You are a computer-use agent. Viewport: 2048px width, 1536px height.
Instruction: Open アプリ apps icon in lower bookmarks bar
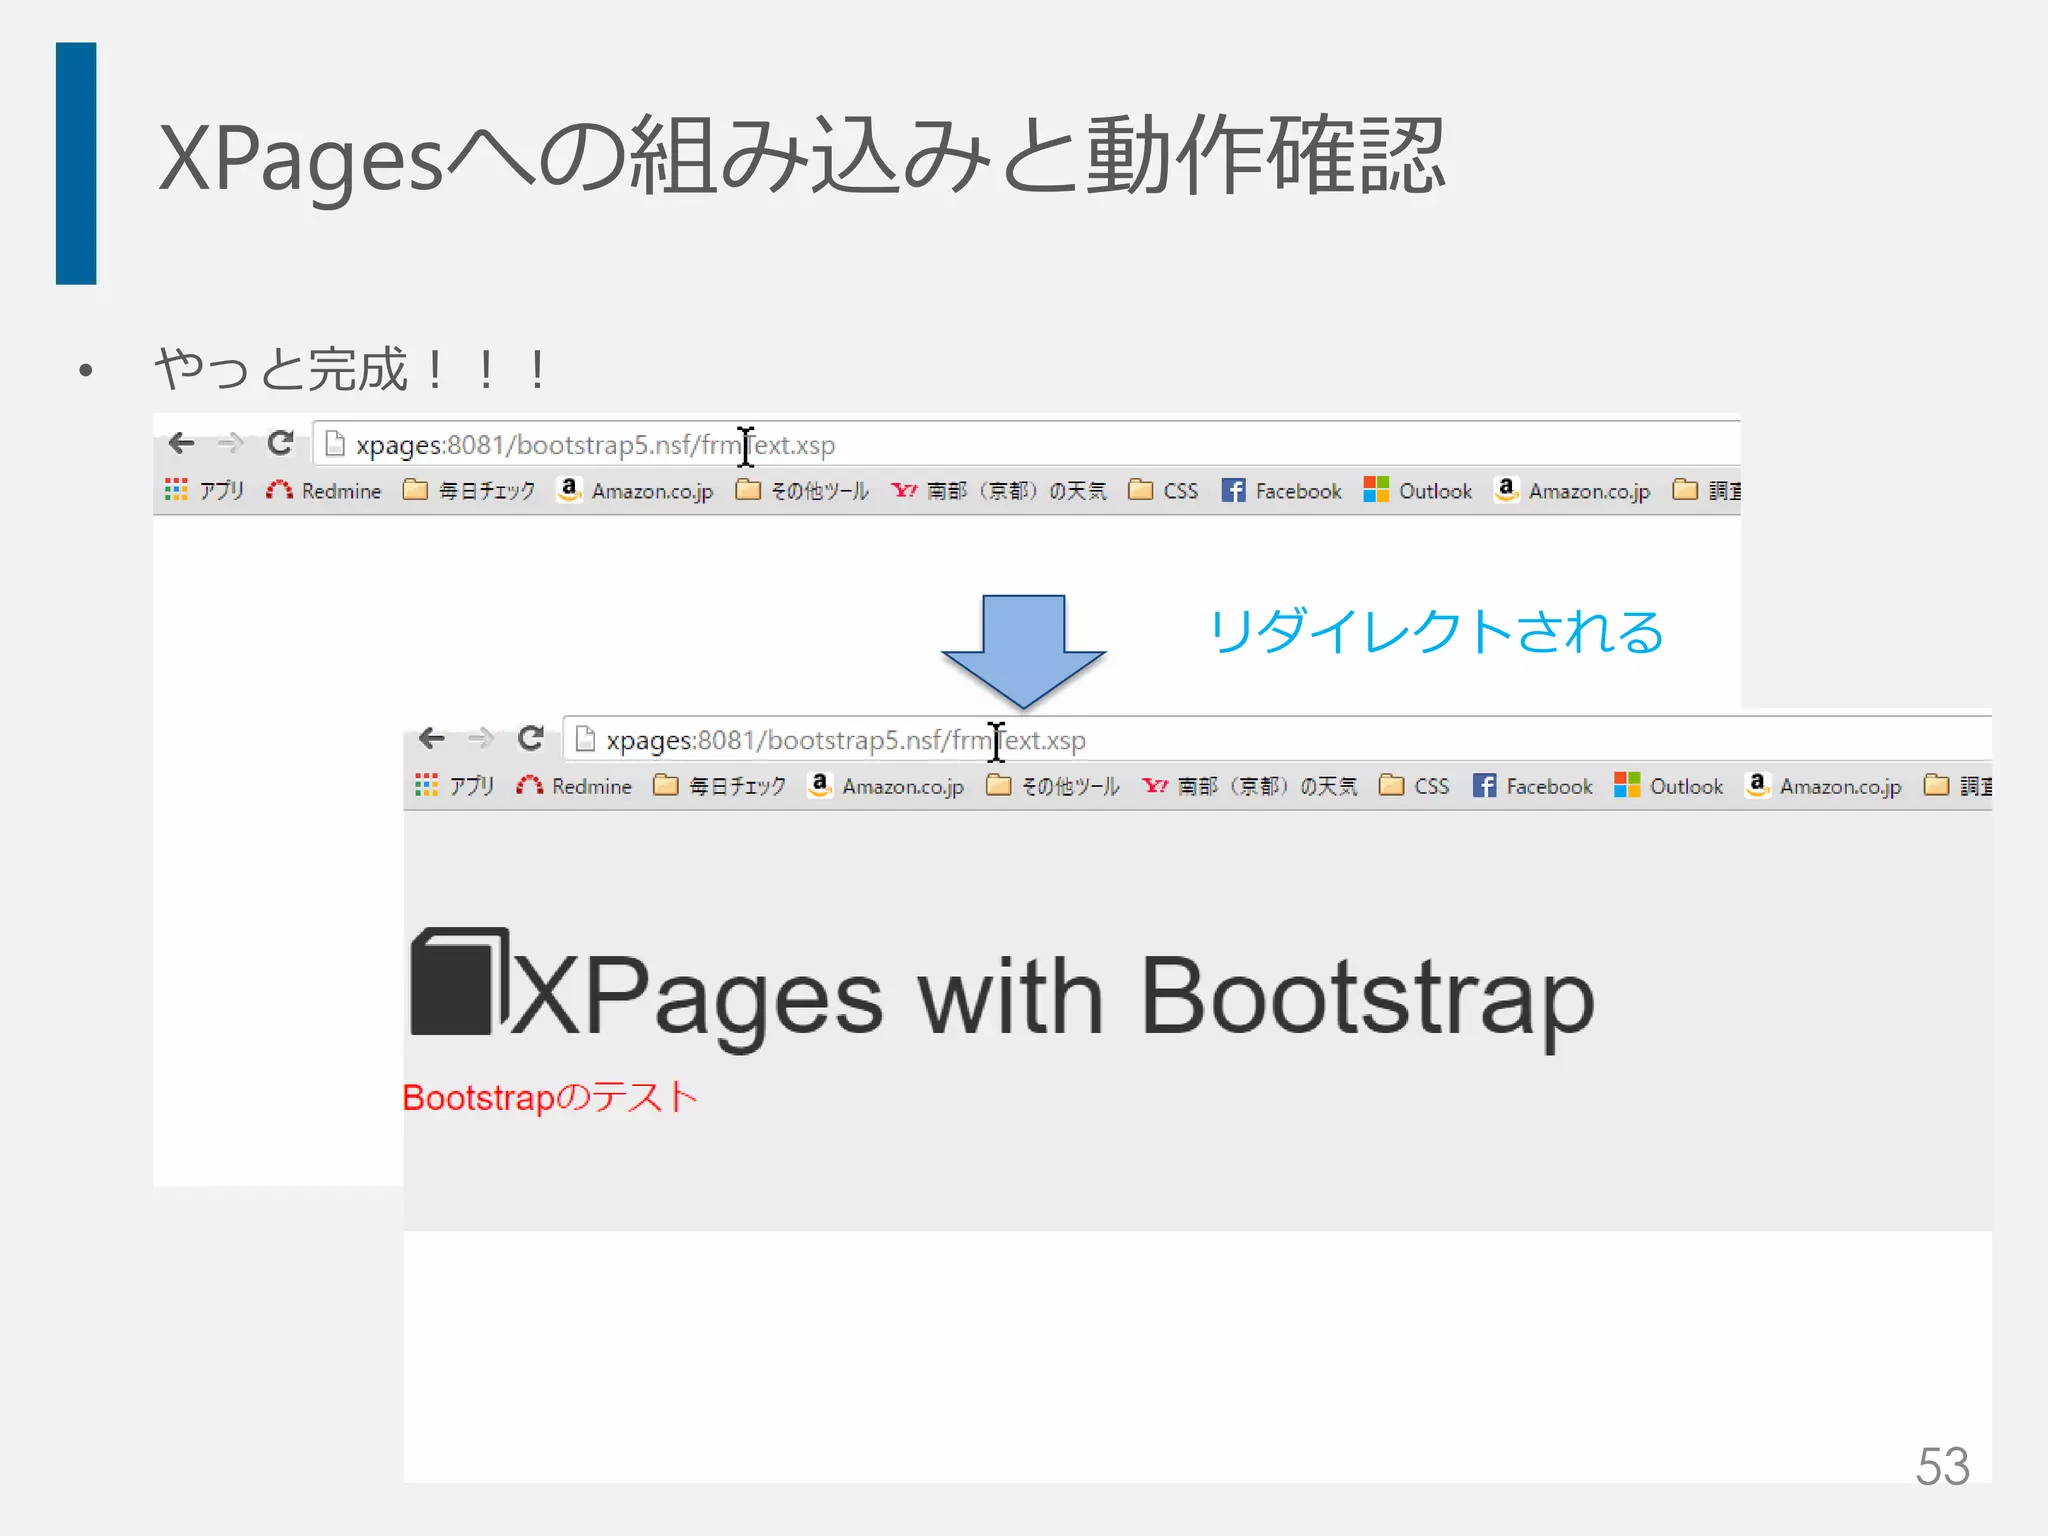pos(455,785)
